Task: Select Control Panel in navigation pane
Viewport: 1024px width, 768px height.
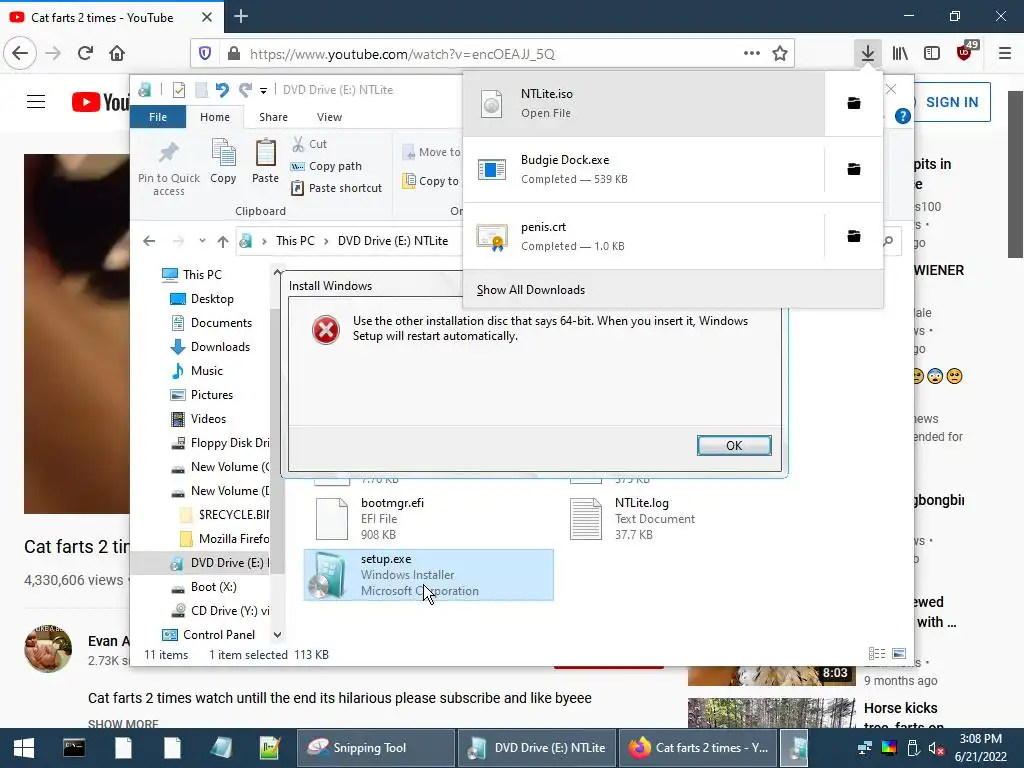Action: pyautogui.click(x=219, y=635)
